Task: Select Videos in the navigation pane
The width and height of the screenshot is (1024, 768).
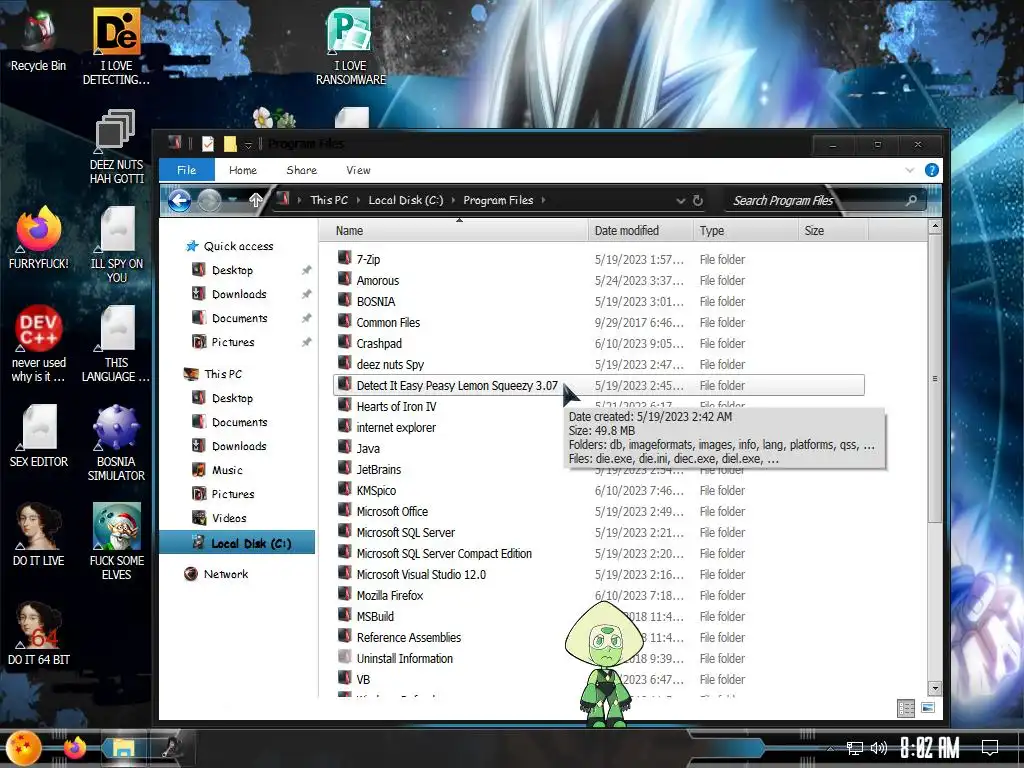Action: click(229, 518)
